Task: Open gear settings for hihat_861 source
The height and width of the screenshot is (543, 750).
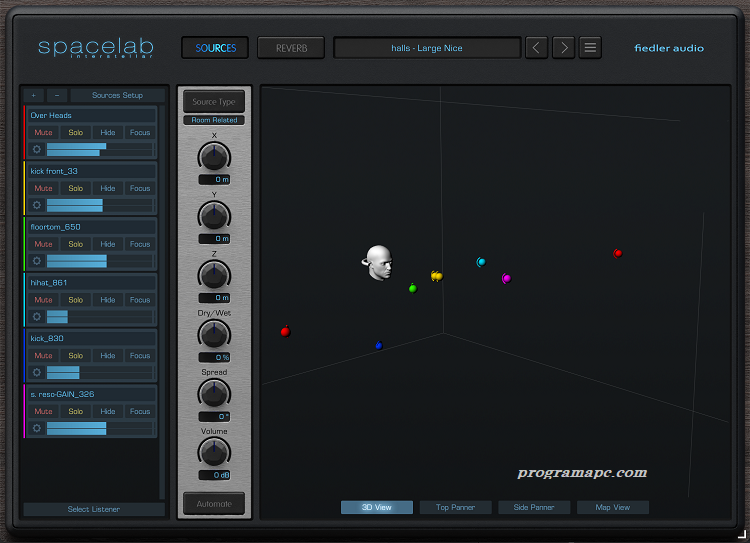Action: pyautogui.click(x=37, y=317)
